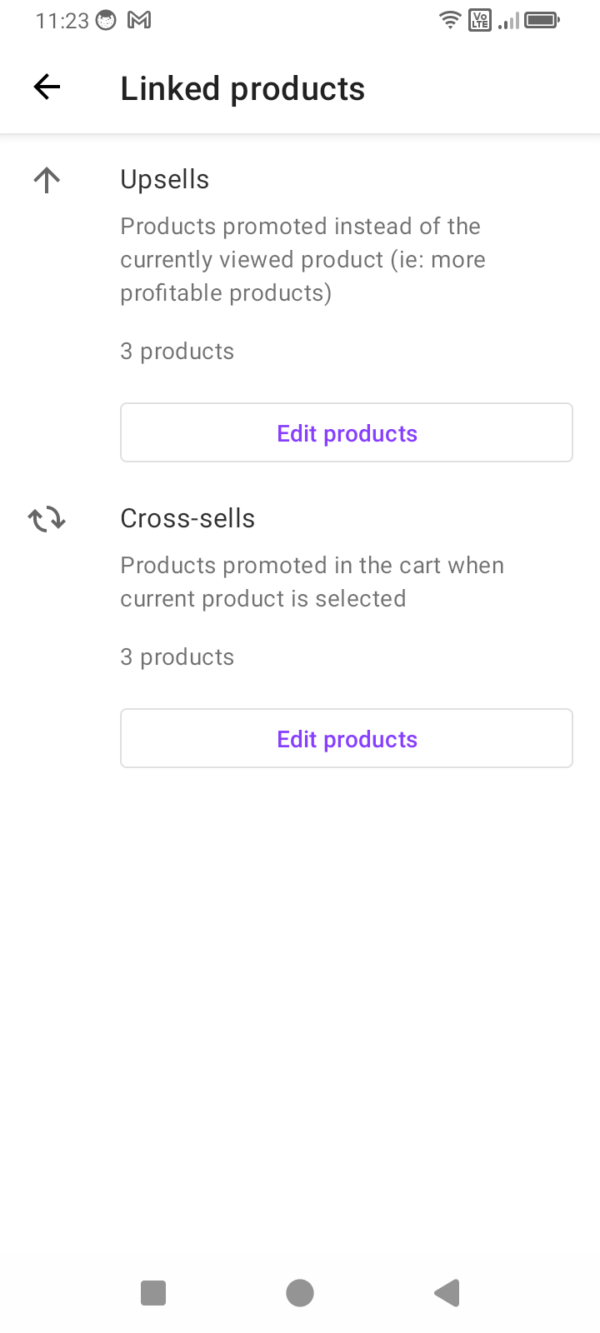Select the Cross-sells heading
Viewport: 600px width, 1333px height.
coord(188,519)
